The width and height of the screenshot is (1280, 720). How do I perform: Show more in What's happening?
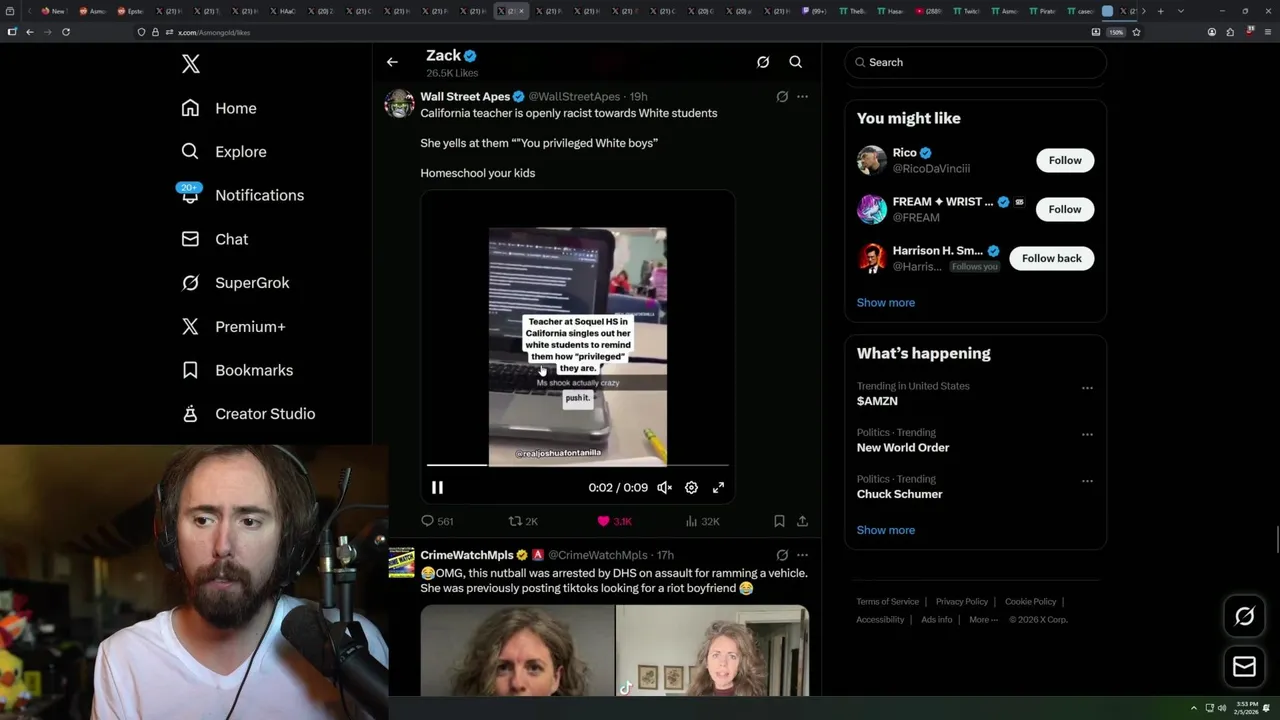pos(885,530)
